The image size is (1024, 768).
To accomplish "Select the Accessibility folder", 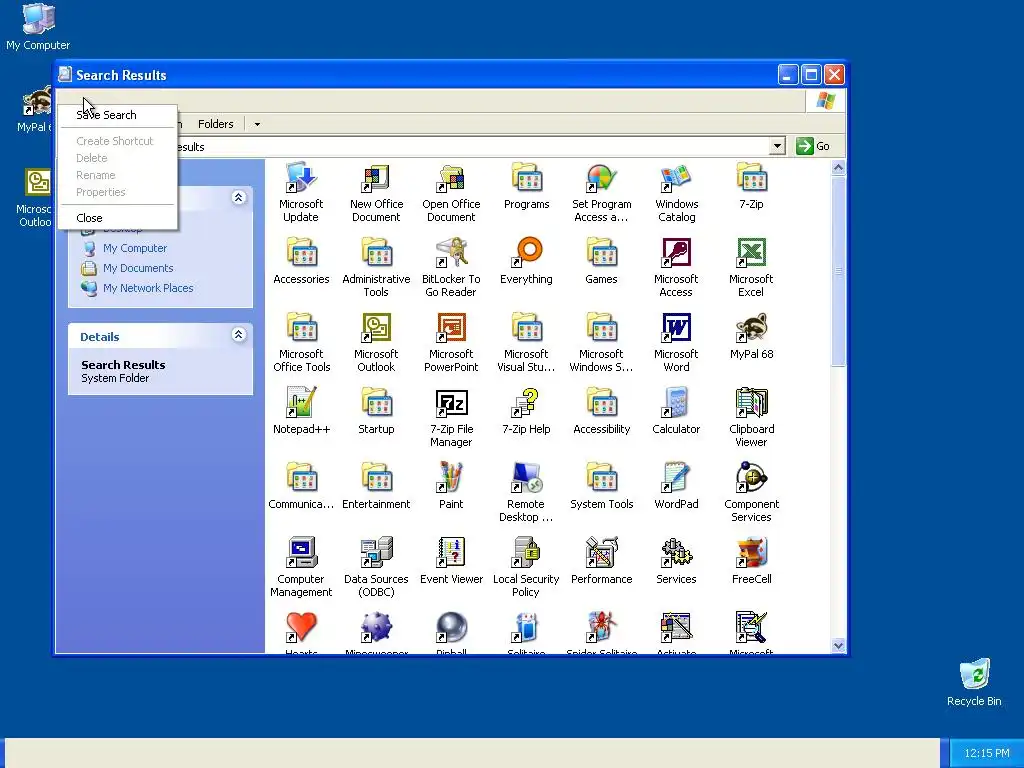I will pyautogui.click(x=601, y=411).
